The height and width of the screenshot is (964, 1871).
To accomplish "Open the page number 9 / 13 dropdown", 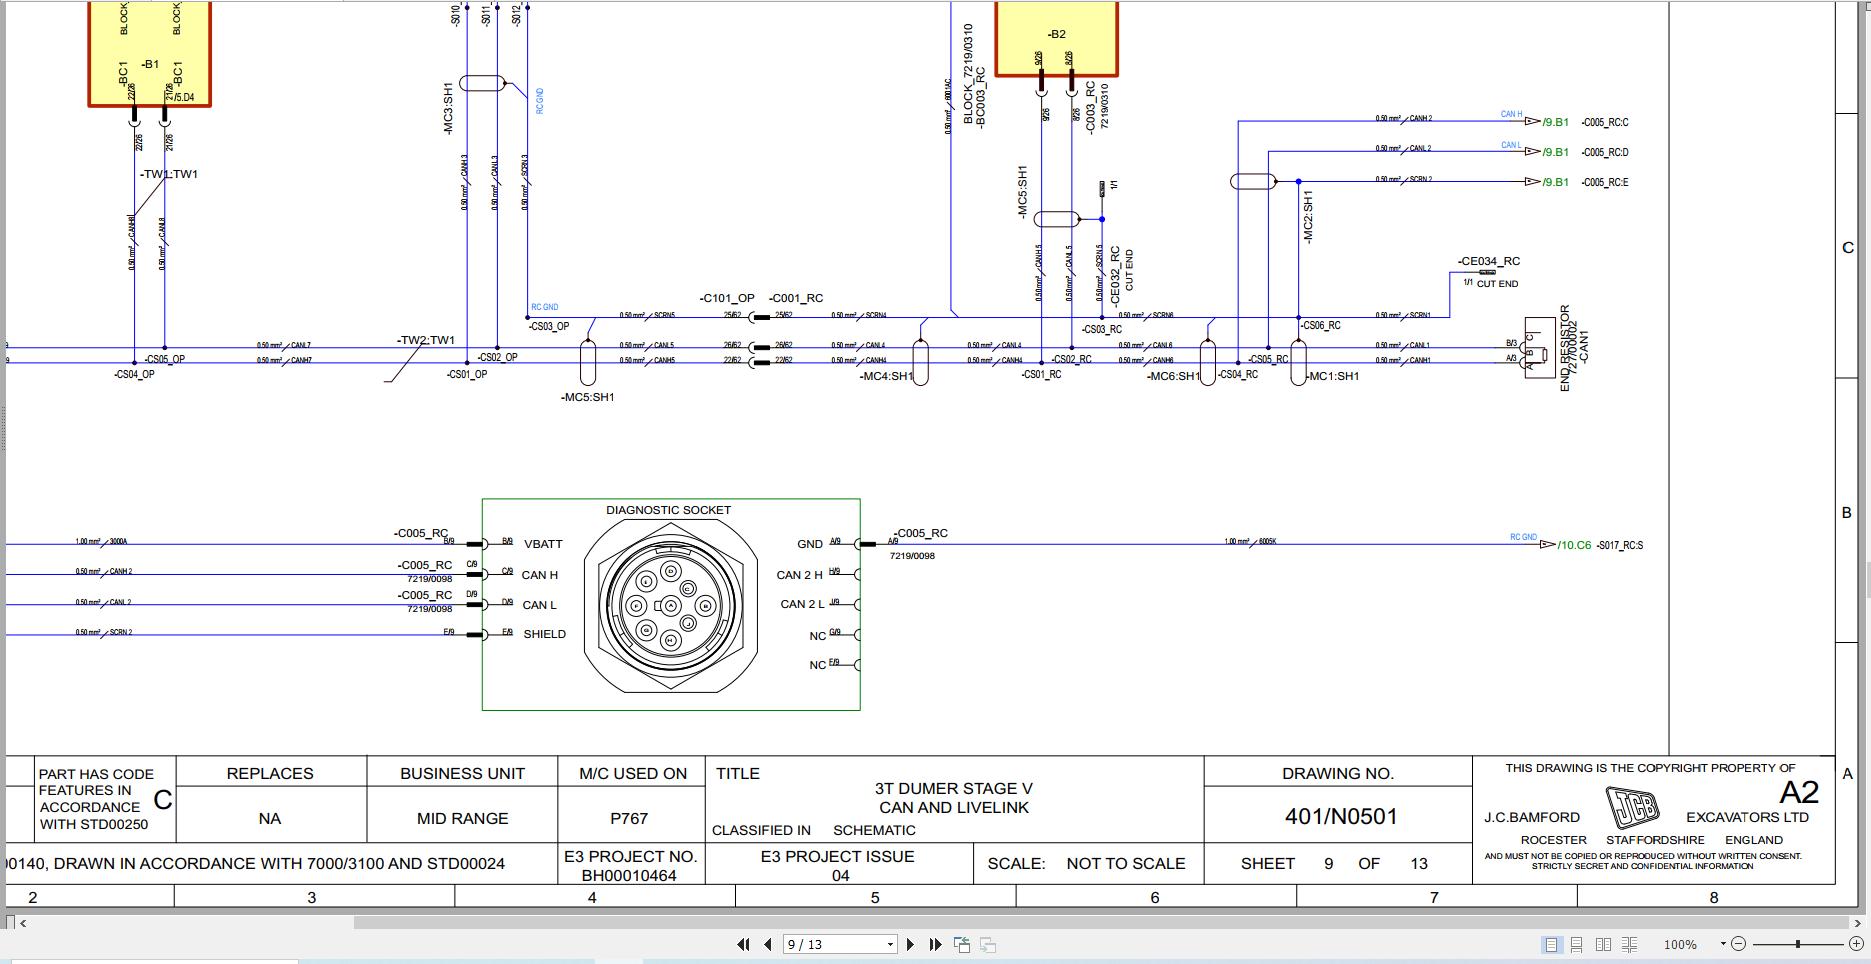I will 890,944.
